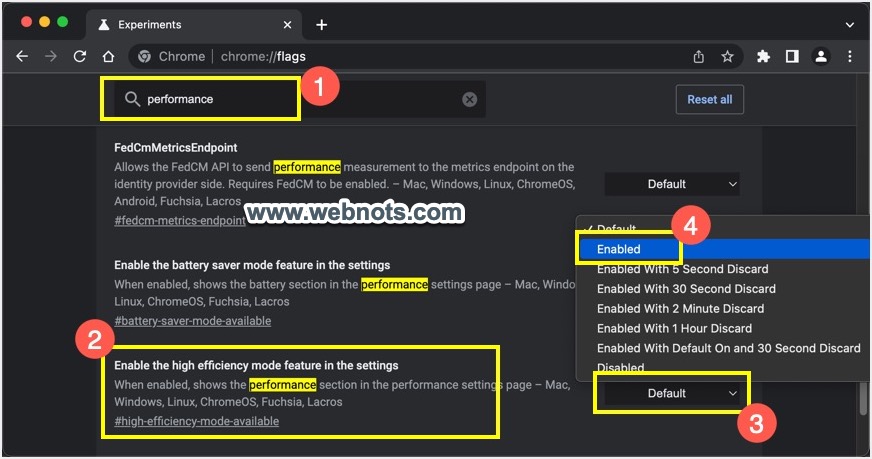Clear the search with the X icon
Image resolution: width=872 pixels, height=459 pixels.
469,99
